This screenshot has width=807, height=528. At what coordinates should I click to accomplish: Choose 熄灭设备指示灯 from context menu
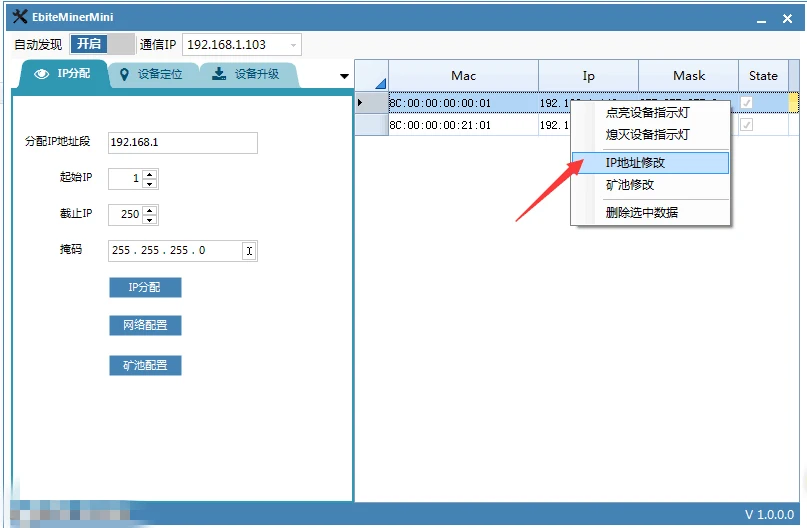point(651,135)
